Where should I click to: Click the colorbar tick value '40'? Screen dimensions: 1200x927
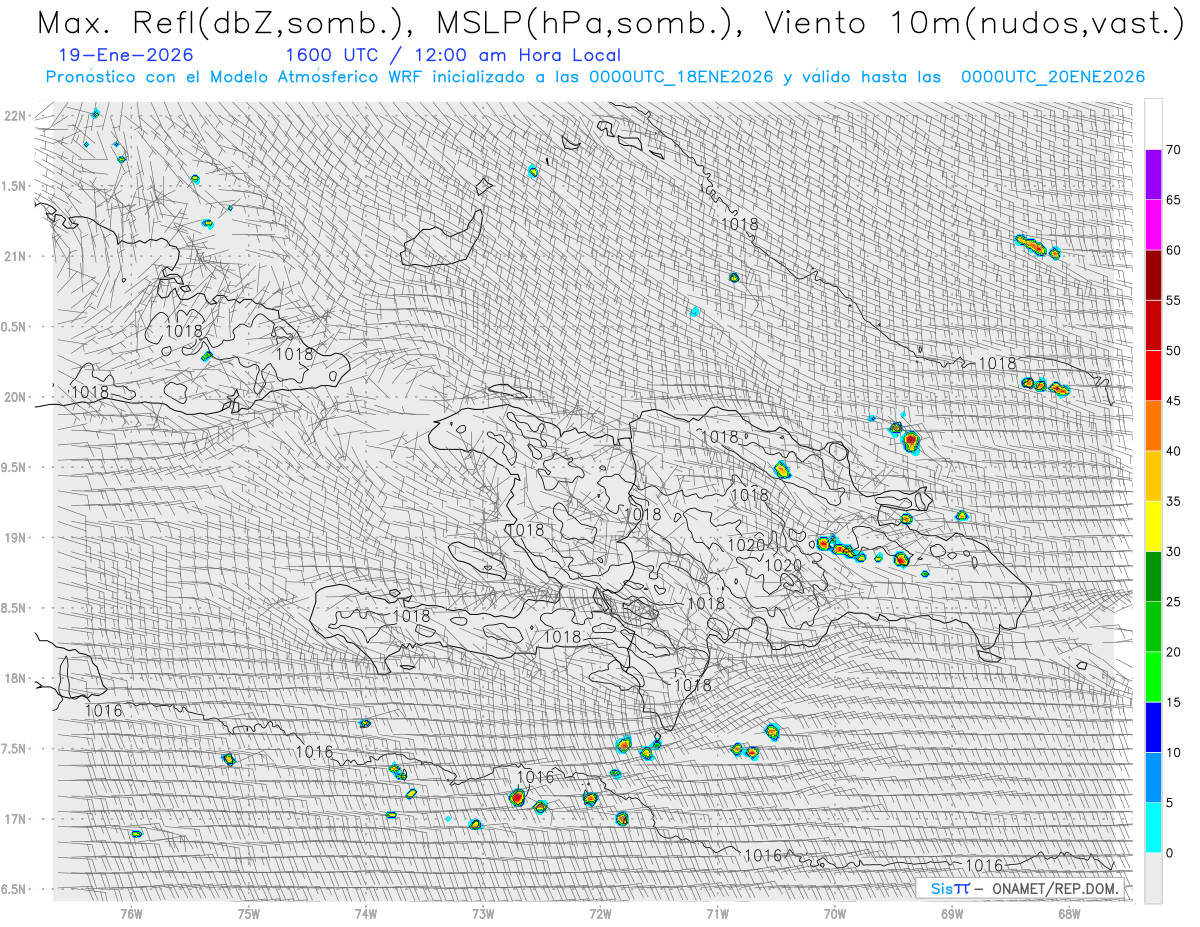coord(1173,451)
